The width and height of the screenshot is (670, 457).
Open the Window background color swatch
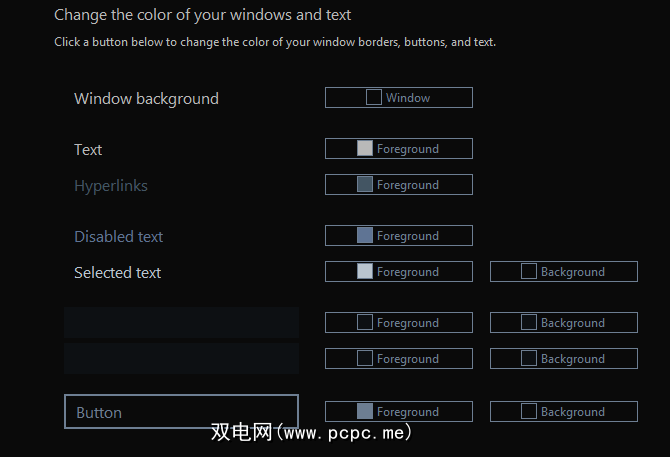398,98
